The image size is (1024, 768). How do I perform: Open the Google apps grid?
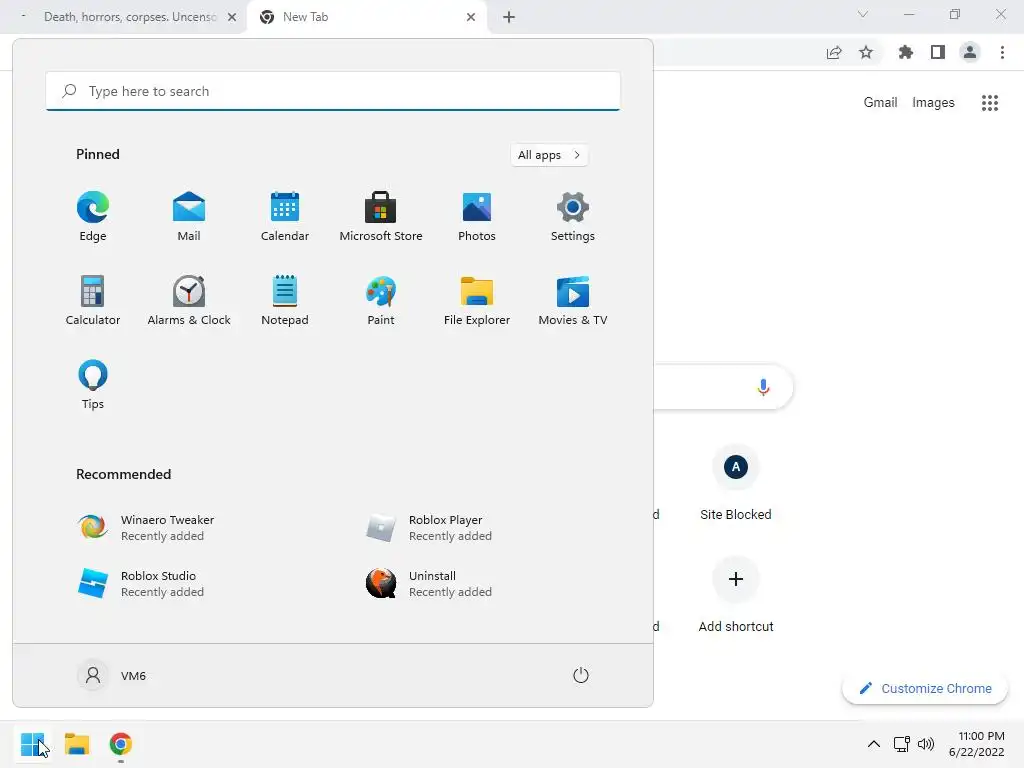tap(990, 103)
